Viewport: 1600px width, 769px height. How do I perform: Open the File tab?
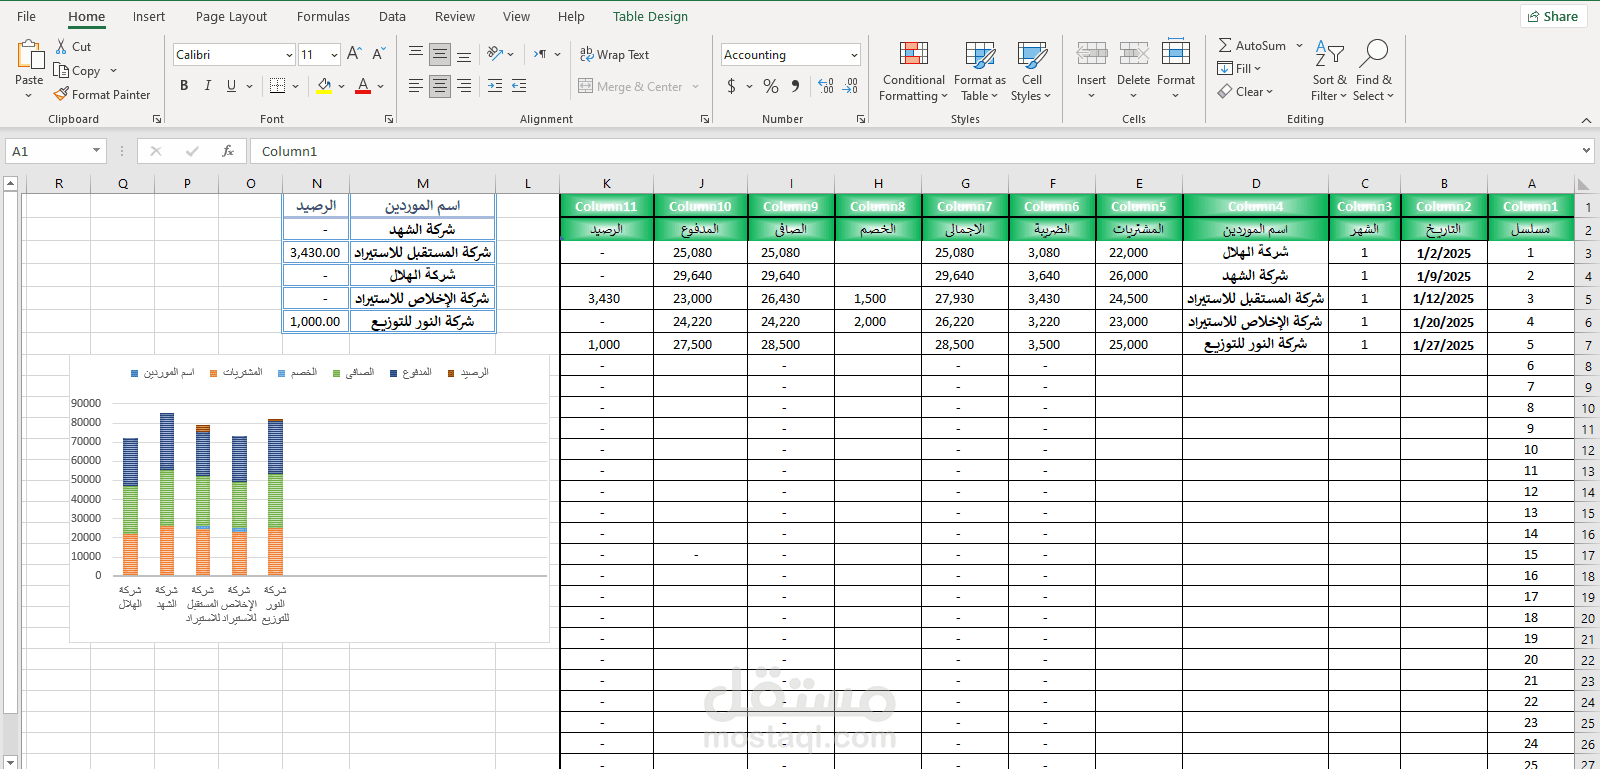27,16
